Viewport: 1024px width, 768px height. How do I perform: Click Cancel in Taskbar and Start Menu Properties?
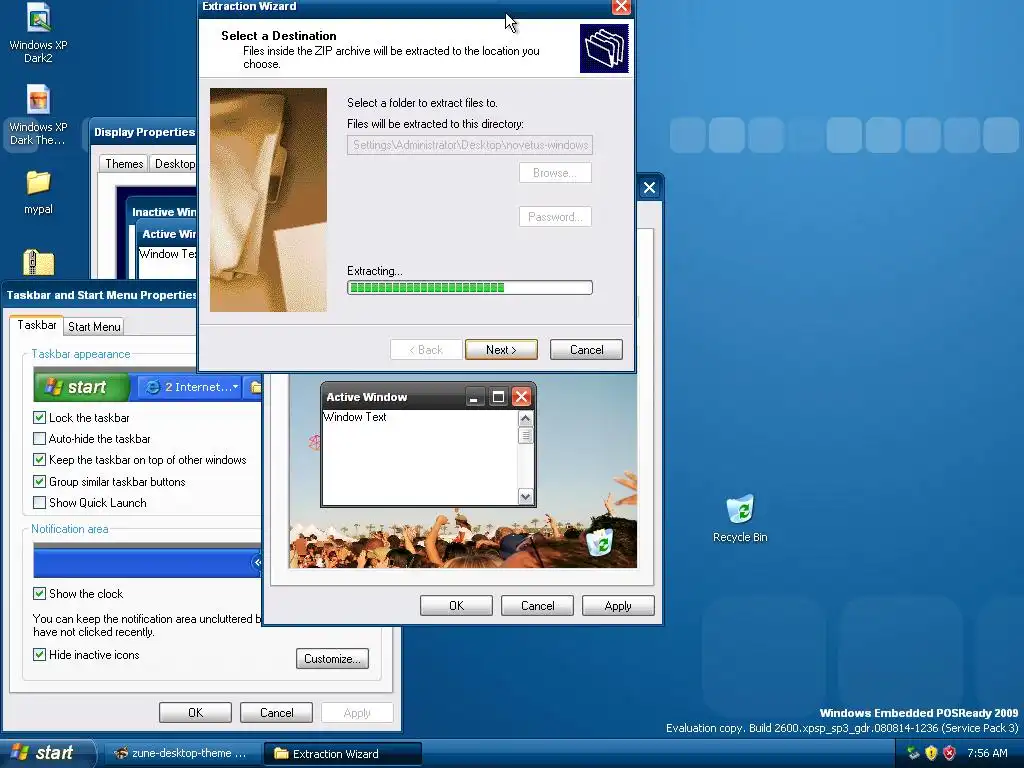pyautogui.click(x=276, y=712)
